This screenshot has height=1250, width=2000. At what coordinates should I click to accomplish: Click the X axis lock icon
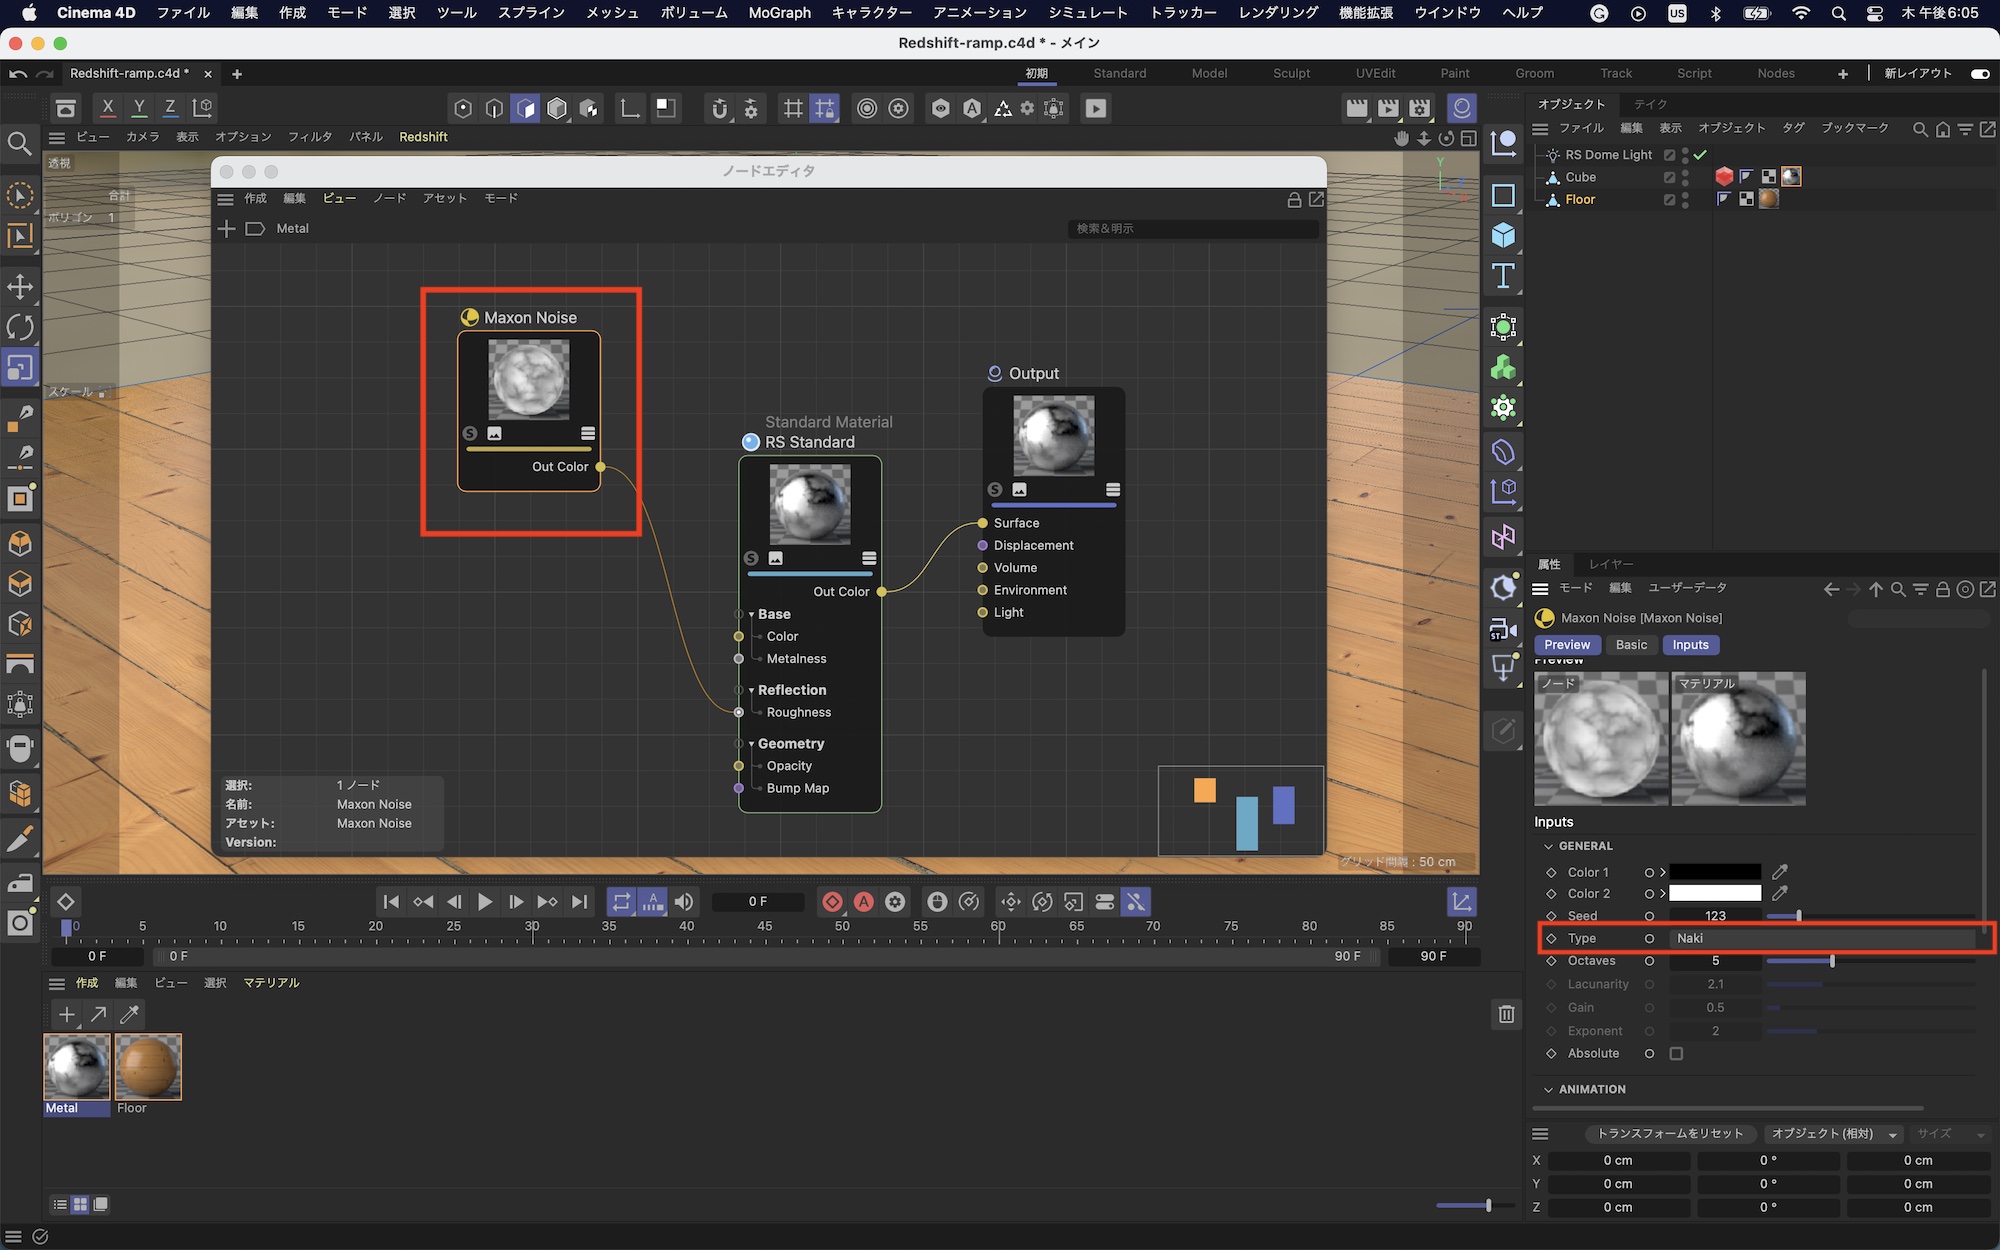[x=108, y=108]
